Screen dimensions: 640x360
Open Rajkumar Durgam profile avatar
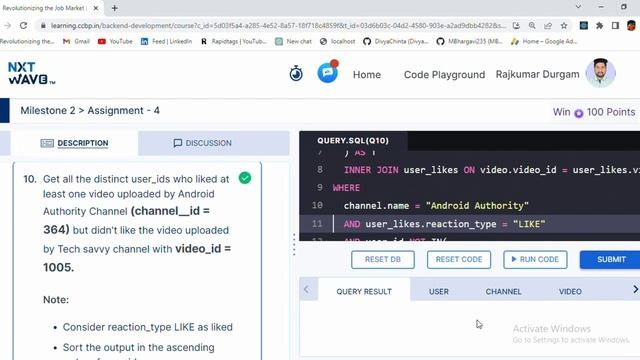coord(600,73)
